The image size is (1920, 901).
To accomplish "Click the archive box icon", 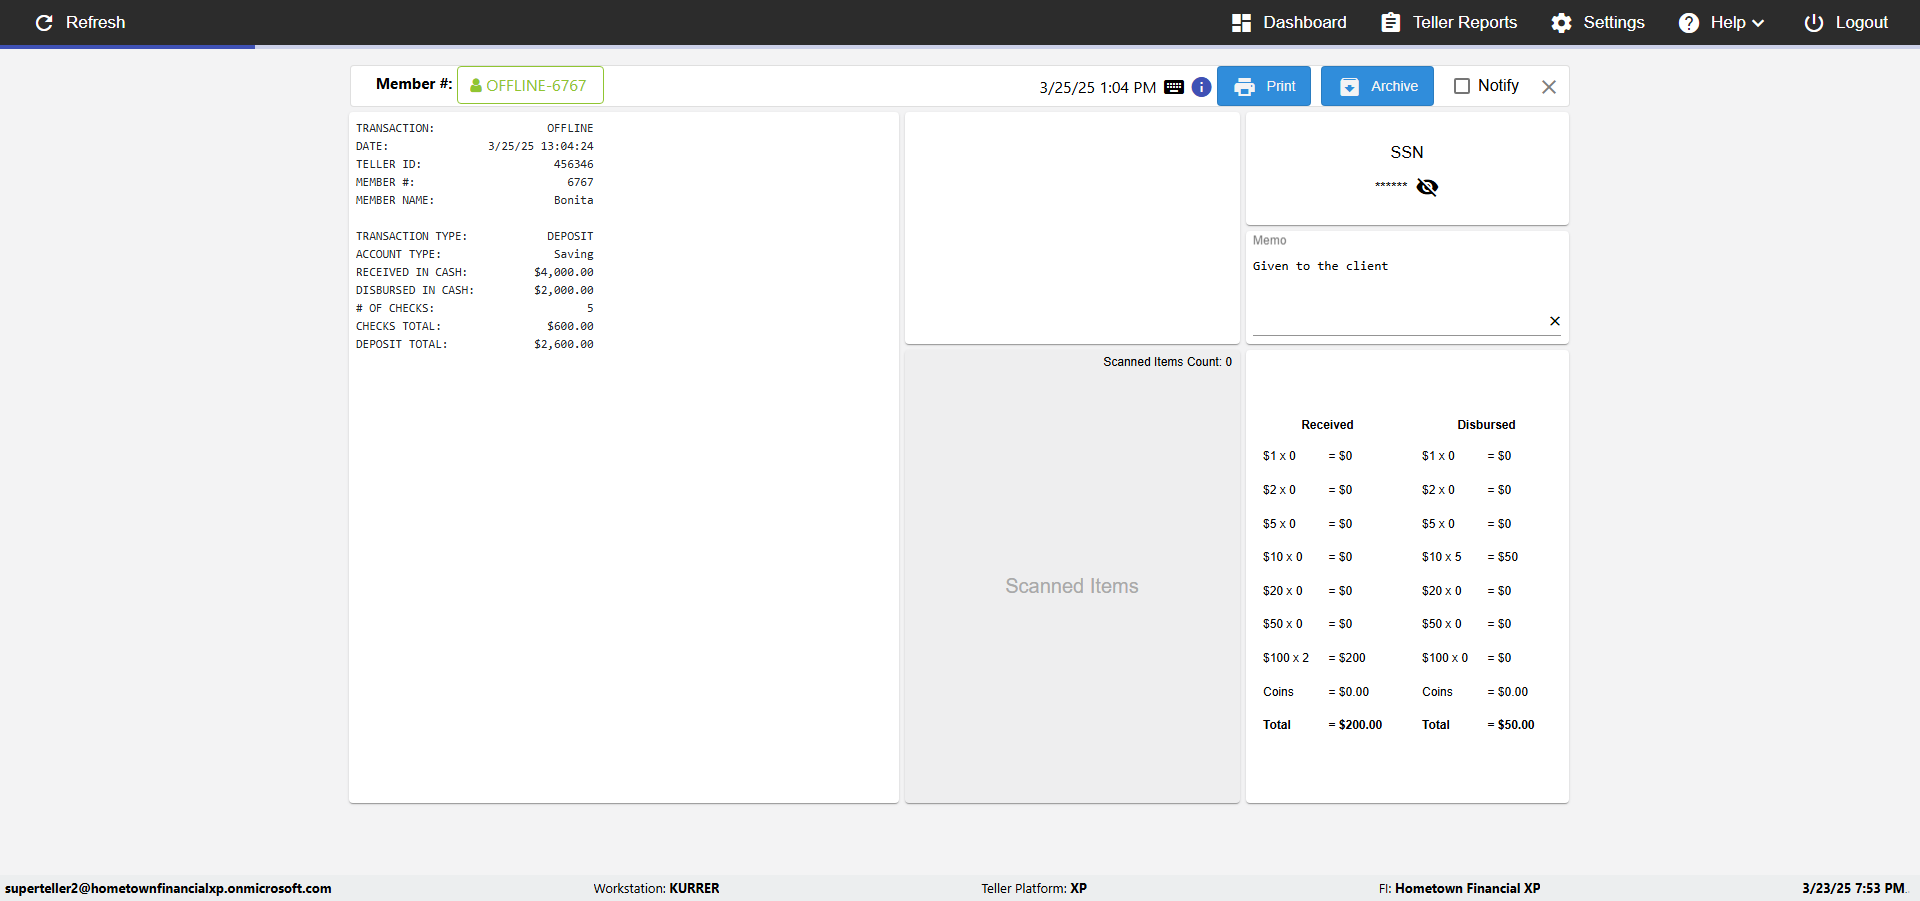I will [1349, 87].
